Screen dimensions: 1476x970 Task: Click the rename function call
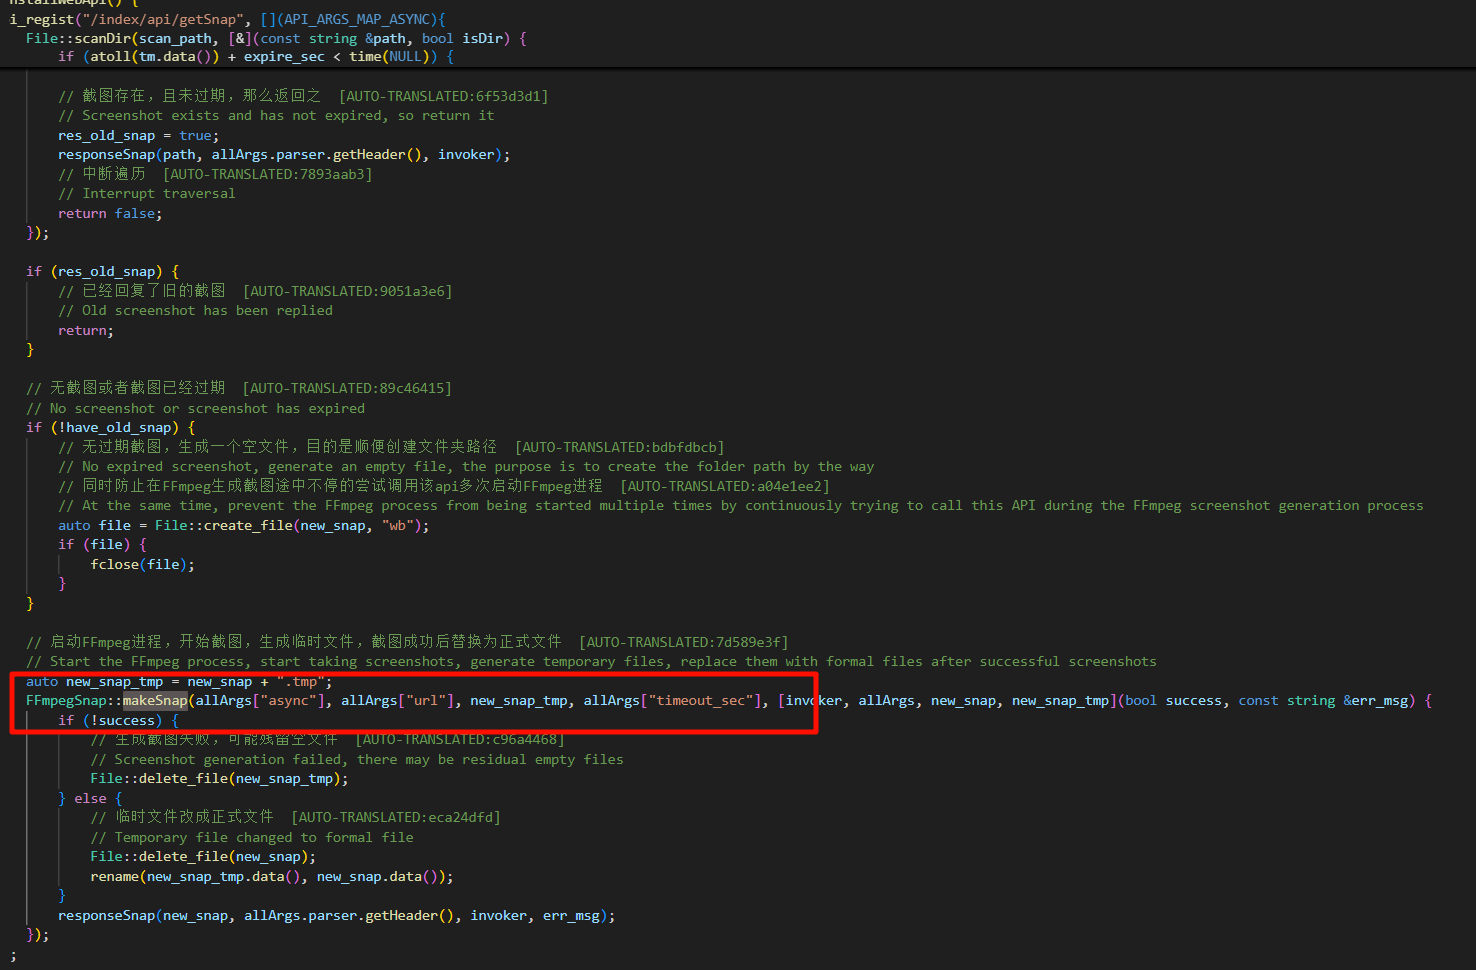point(114,876)
